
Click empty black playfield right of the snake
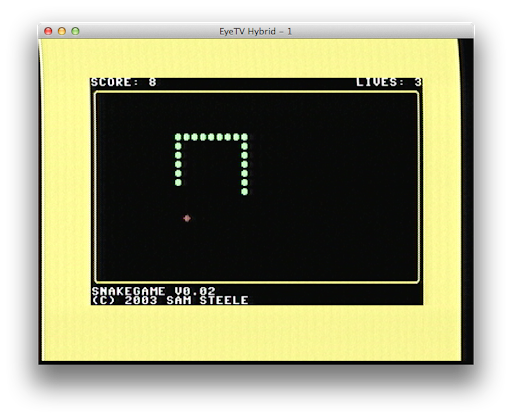(x=333, y=167)
